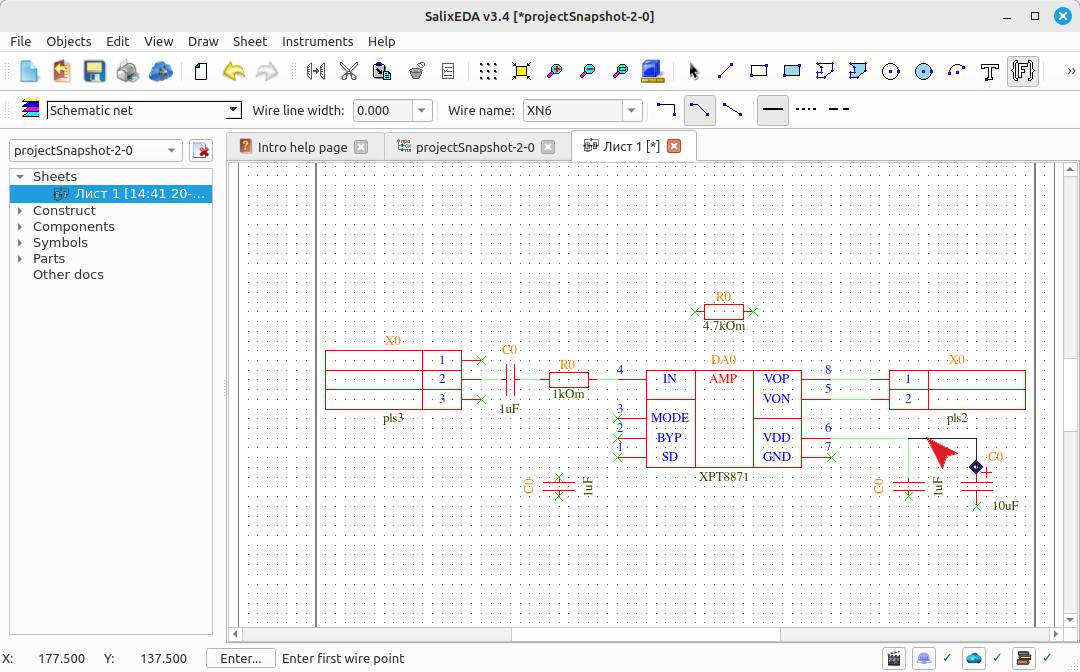This screenshot has width=1080, height=672.
Task: Undo the last action
Action: pyautogui.click(x=233, y=71)
